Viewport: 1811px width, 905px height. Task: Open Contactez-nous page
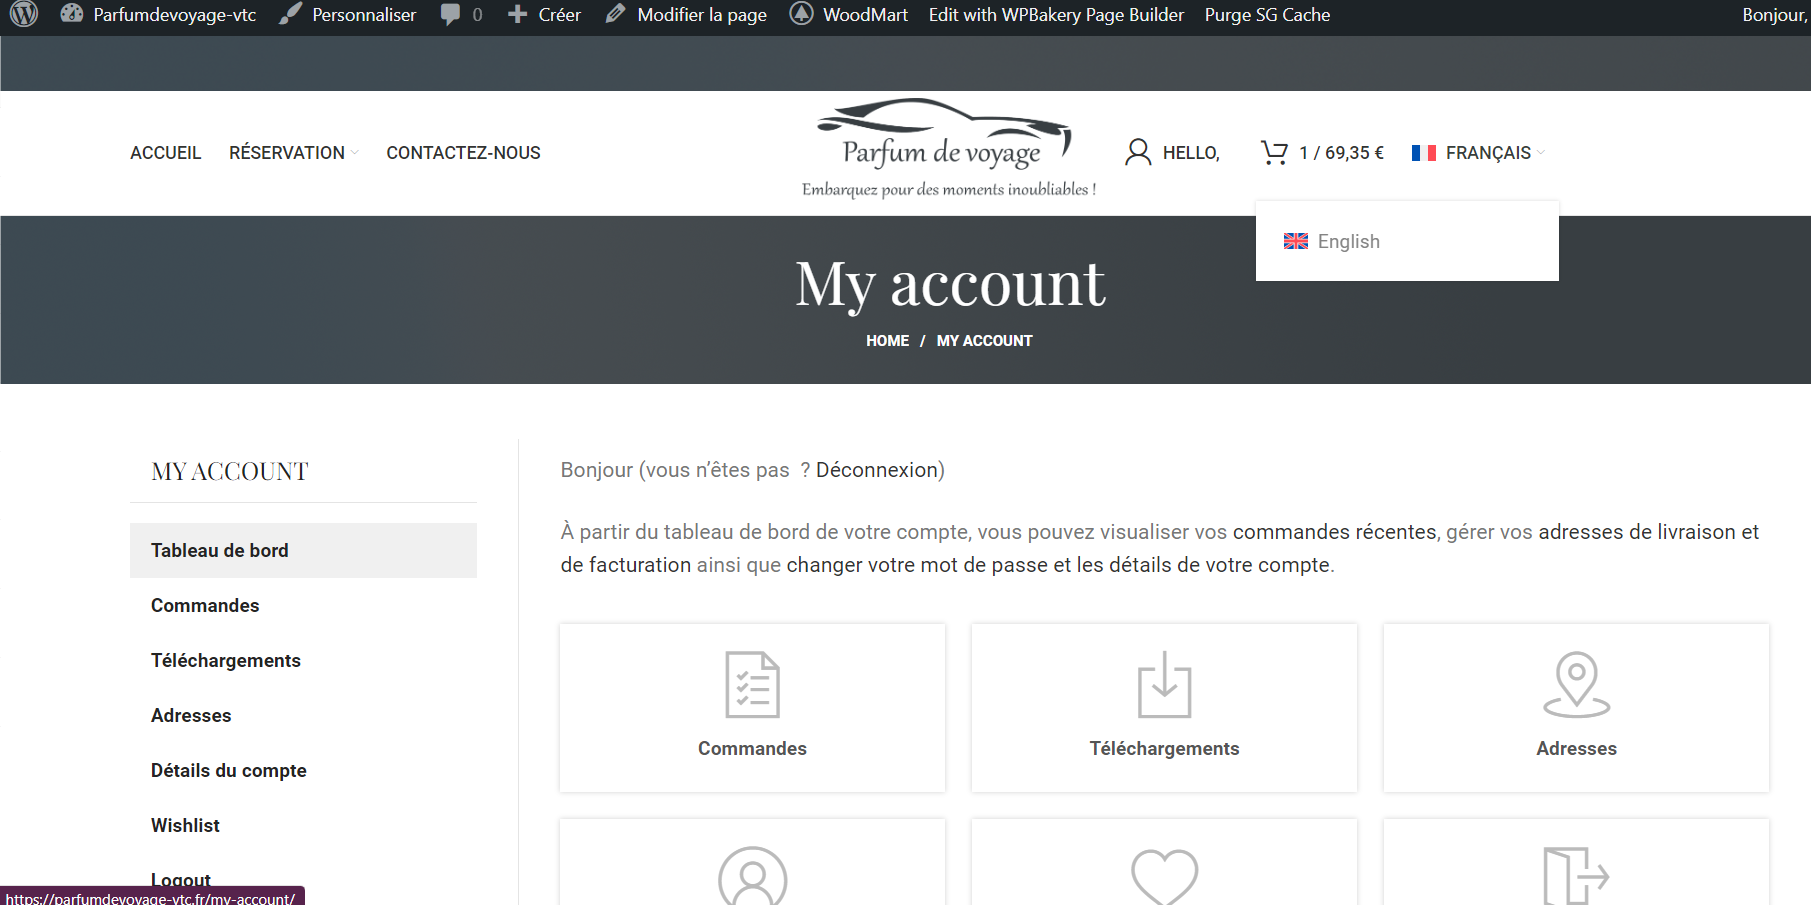(463, 153)
